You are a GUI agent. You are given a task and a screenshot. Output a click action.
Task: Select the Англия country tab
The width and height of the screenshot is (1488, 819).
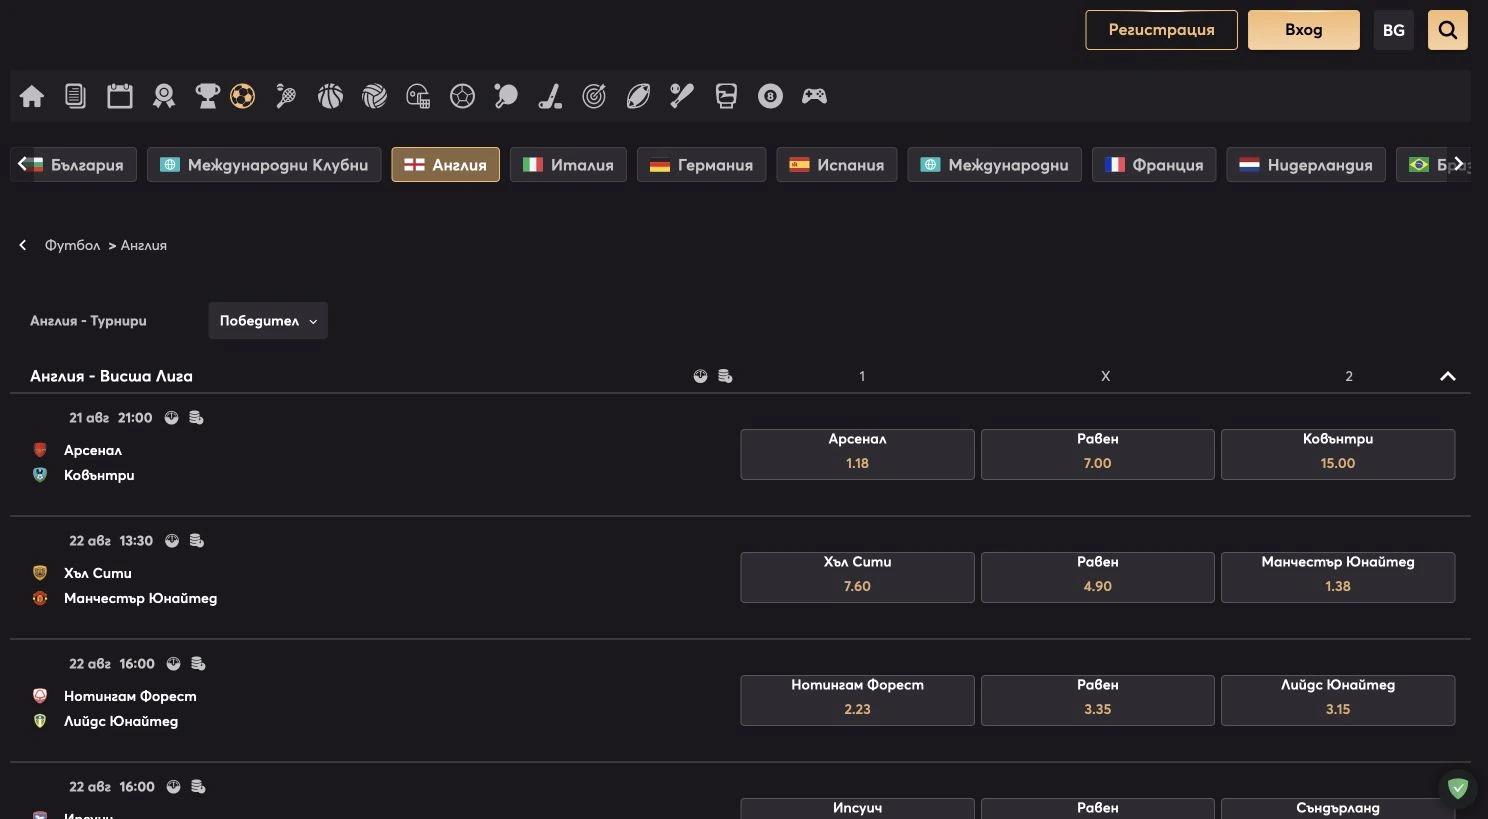point(445,165)
